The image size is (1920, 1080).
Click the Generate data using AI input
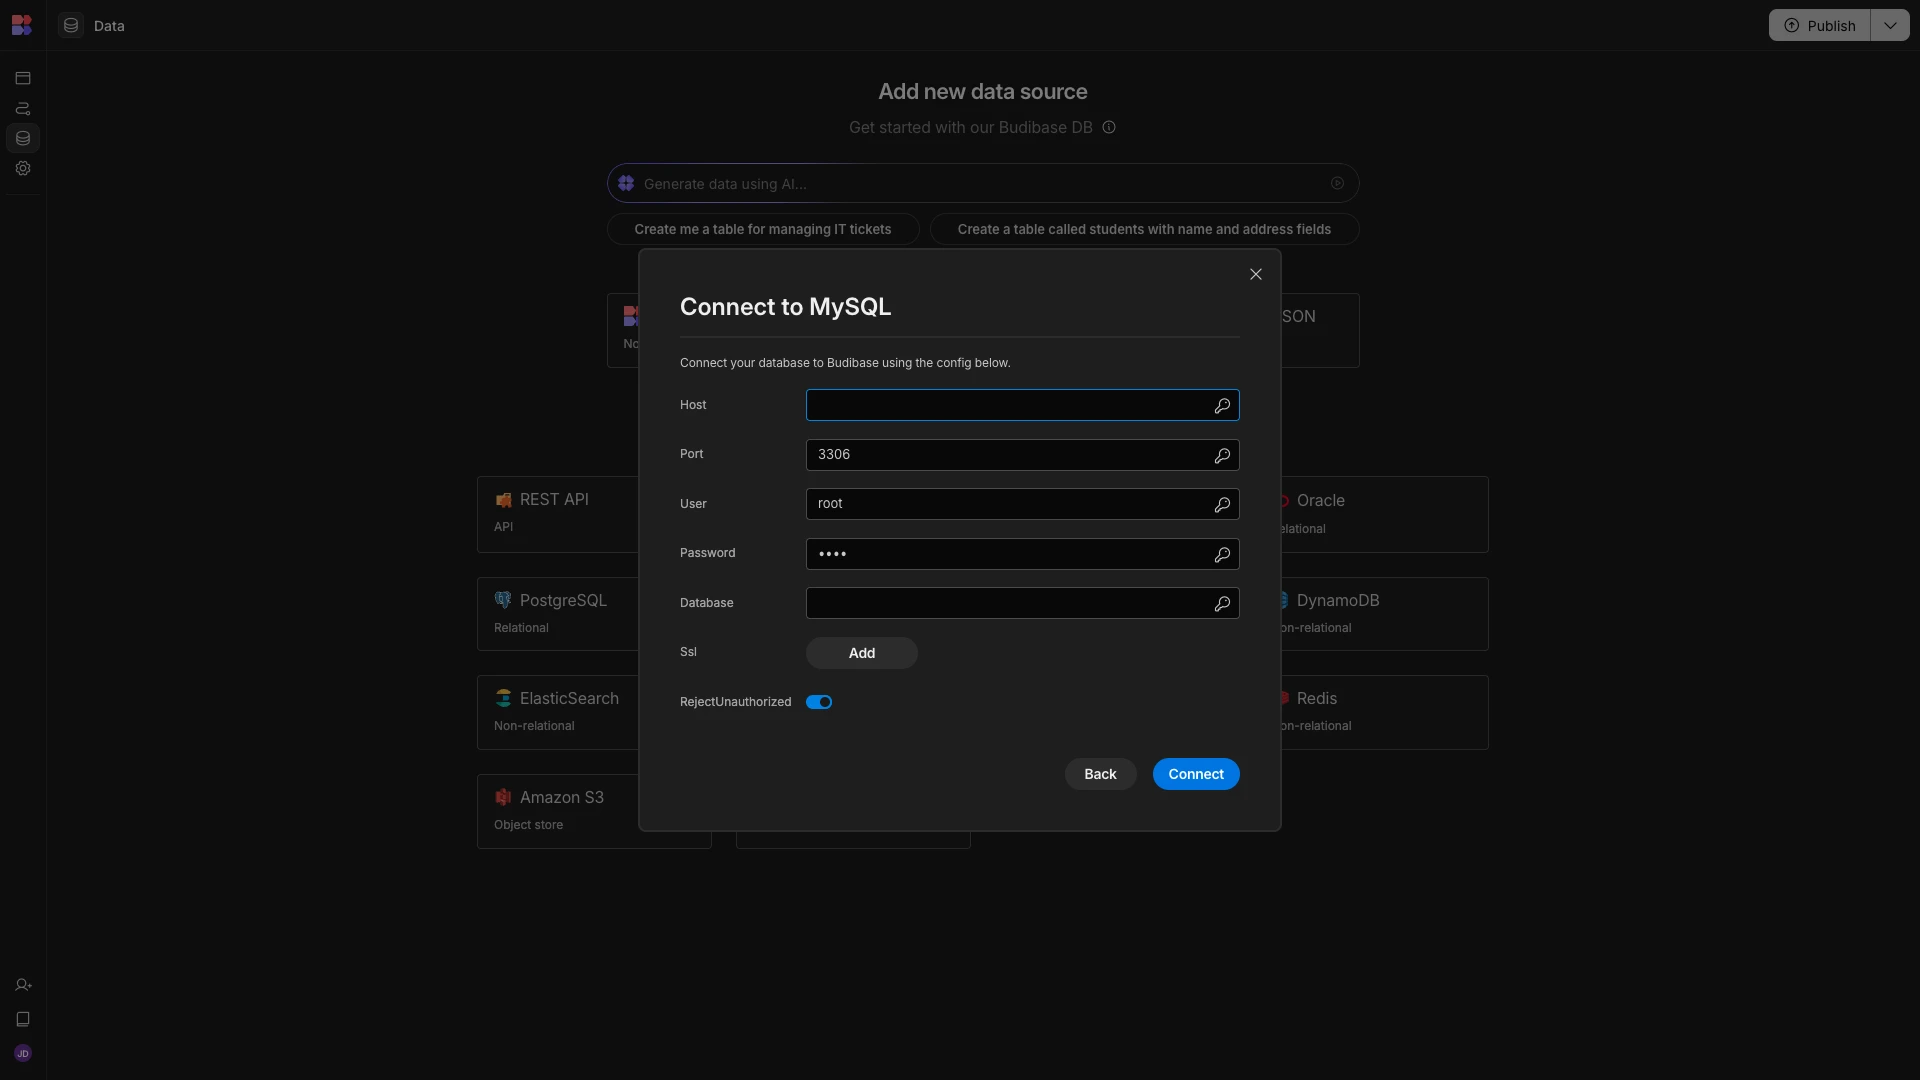click(983, 183)
